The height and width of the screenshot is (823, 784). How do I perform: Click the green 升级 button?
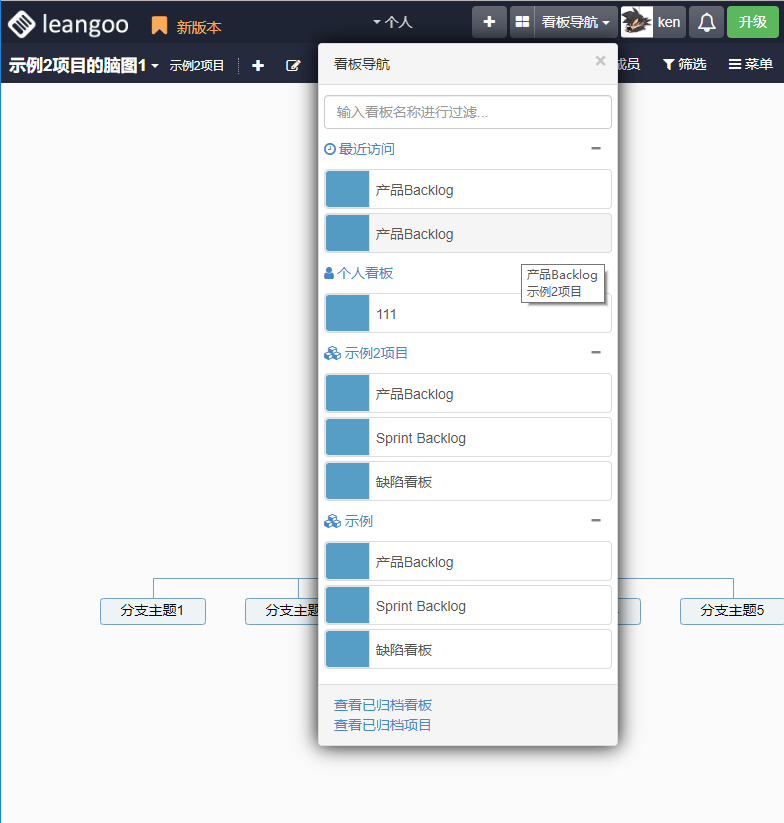752,22
